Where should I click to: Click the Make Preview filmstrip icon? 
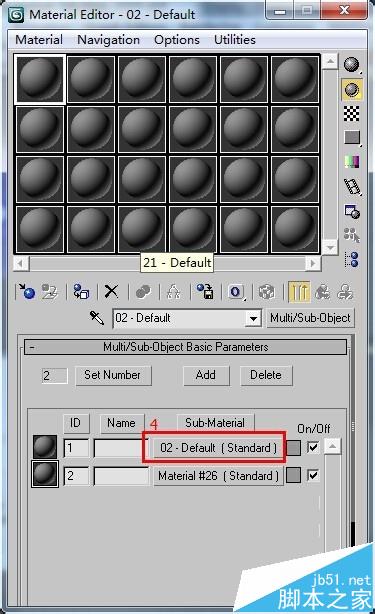352,186
